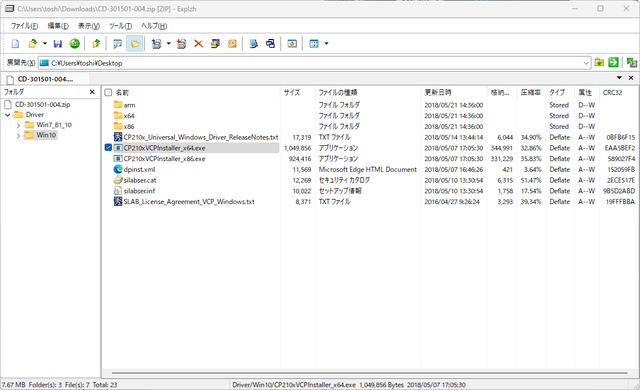Sort by the 更新日時 column header
This screenshot has width=640, height=390.
438,93
